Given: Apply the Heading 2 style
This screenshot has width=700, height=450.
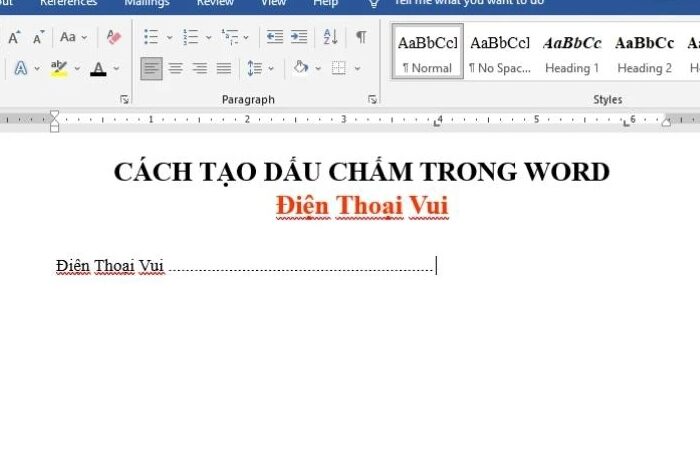Looking at the screenshot, I should pyautogui.click(x=644, y=52).
